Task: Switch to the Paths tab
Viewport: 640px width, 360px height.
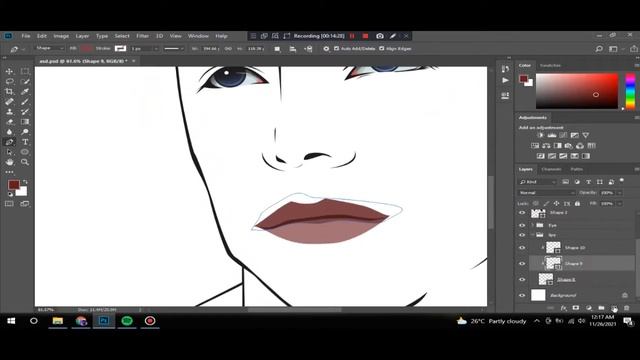Action: [576, 169]
